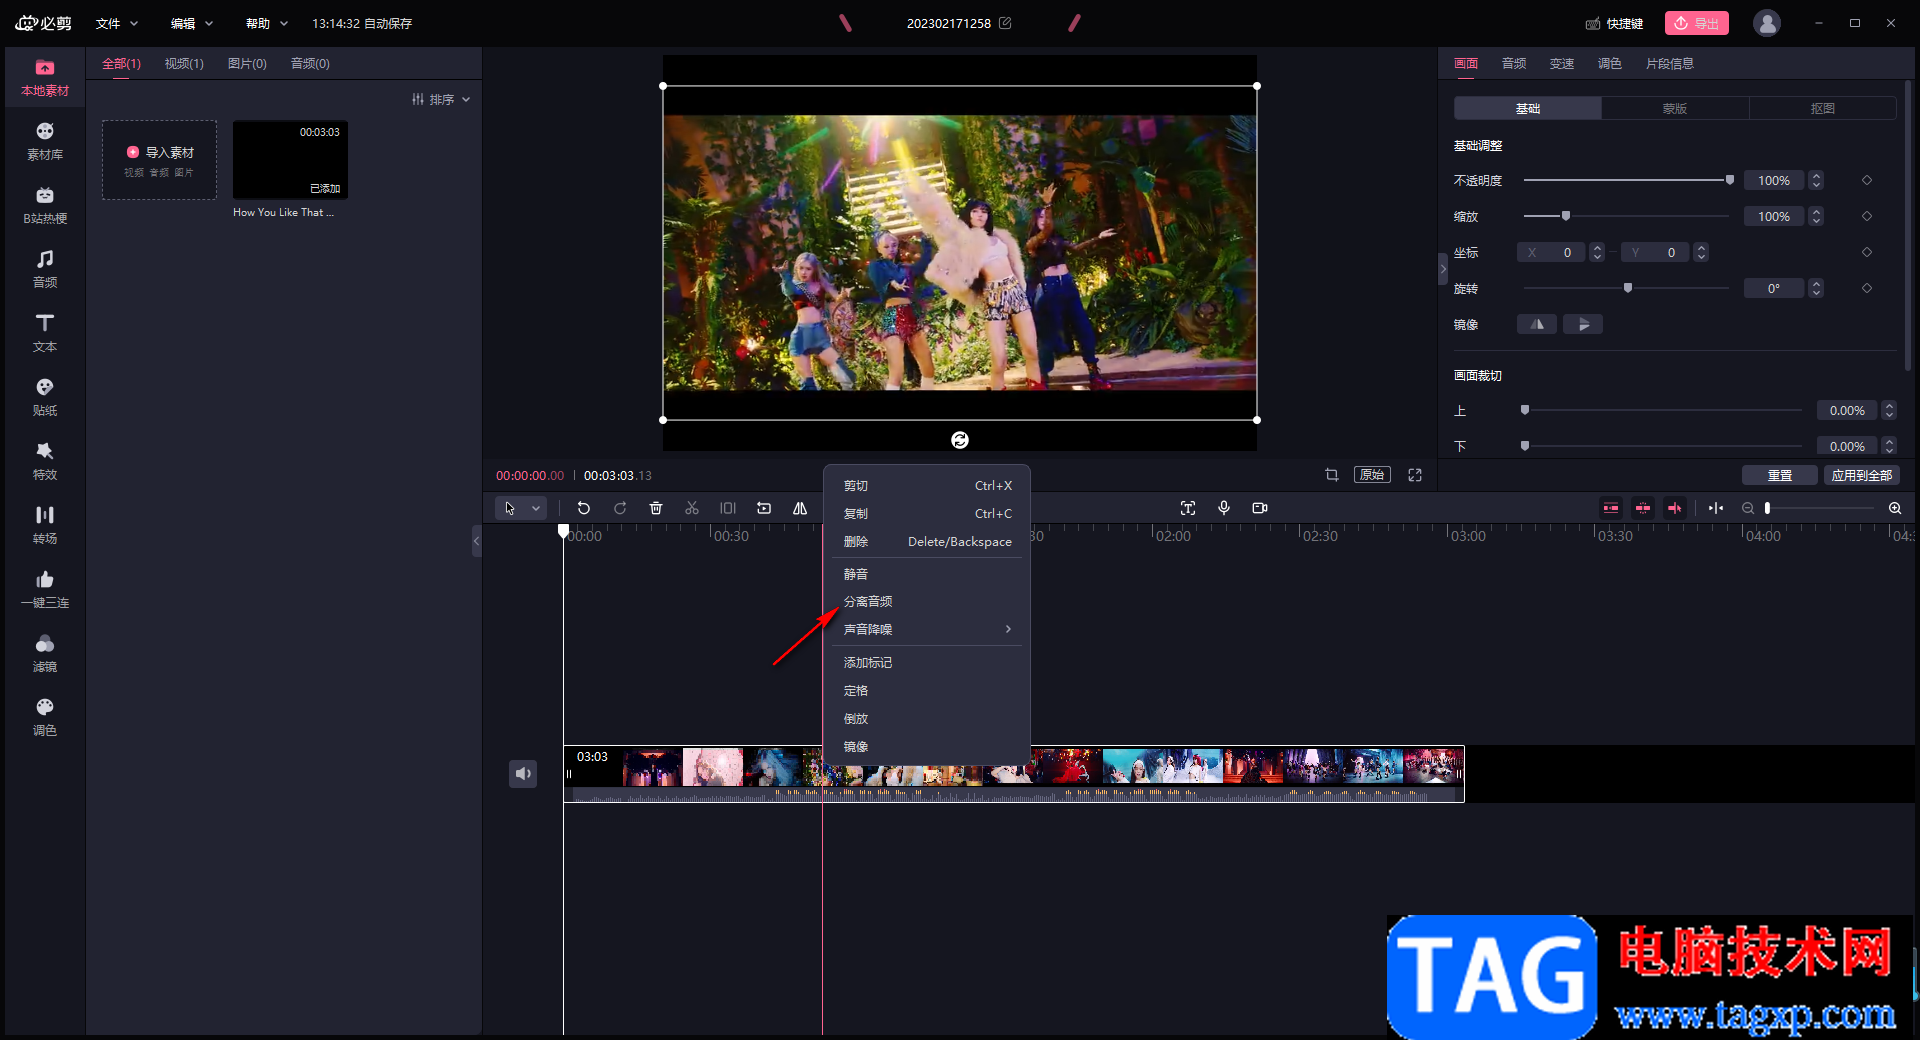This screenshot has height=1040, width=1920.
Task: Click the project title 202302171258 edit icon
Action: tap(1005, 22)
